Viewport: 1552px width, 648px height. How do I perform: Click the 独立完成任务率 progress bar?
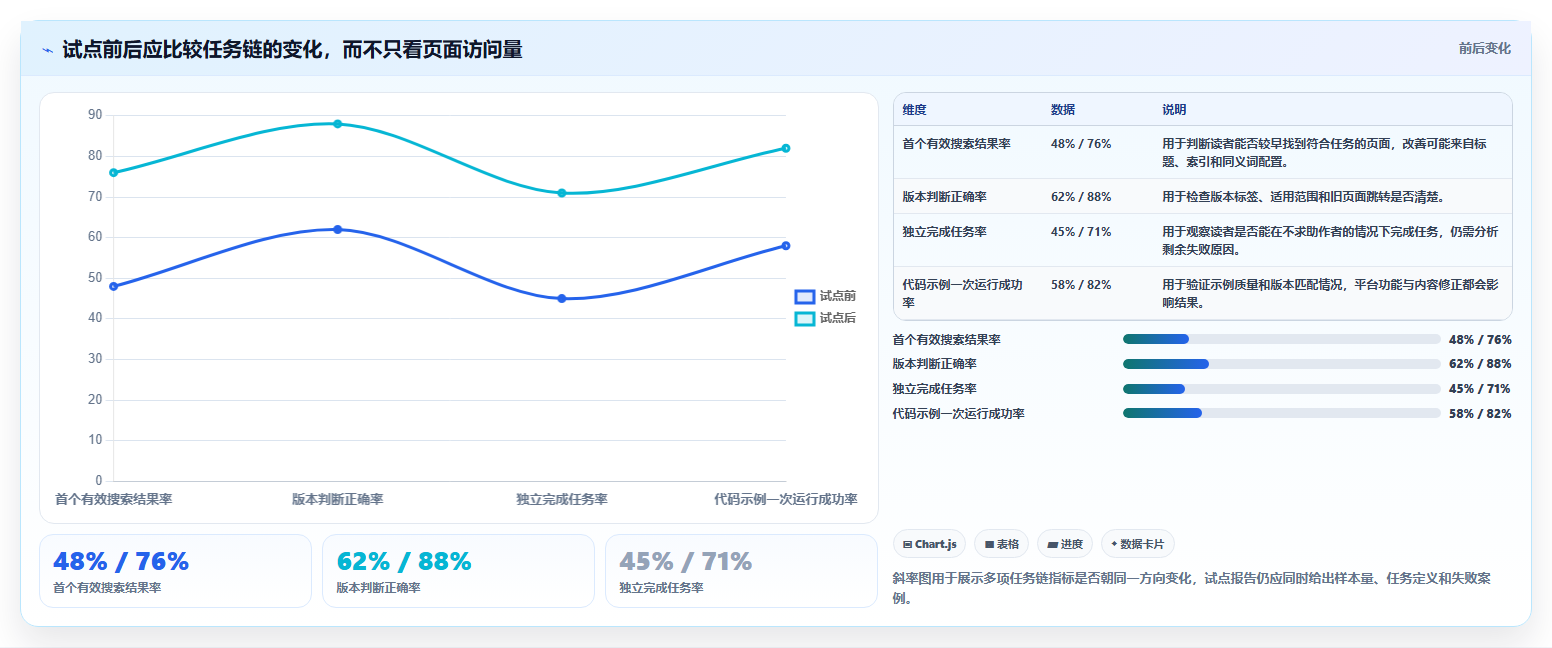pos(1282,389)
